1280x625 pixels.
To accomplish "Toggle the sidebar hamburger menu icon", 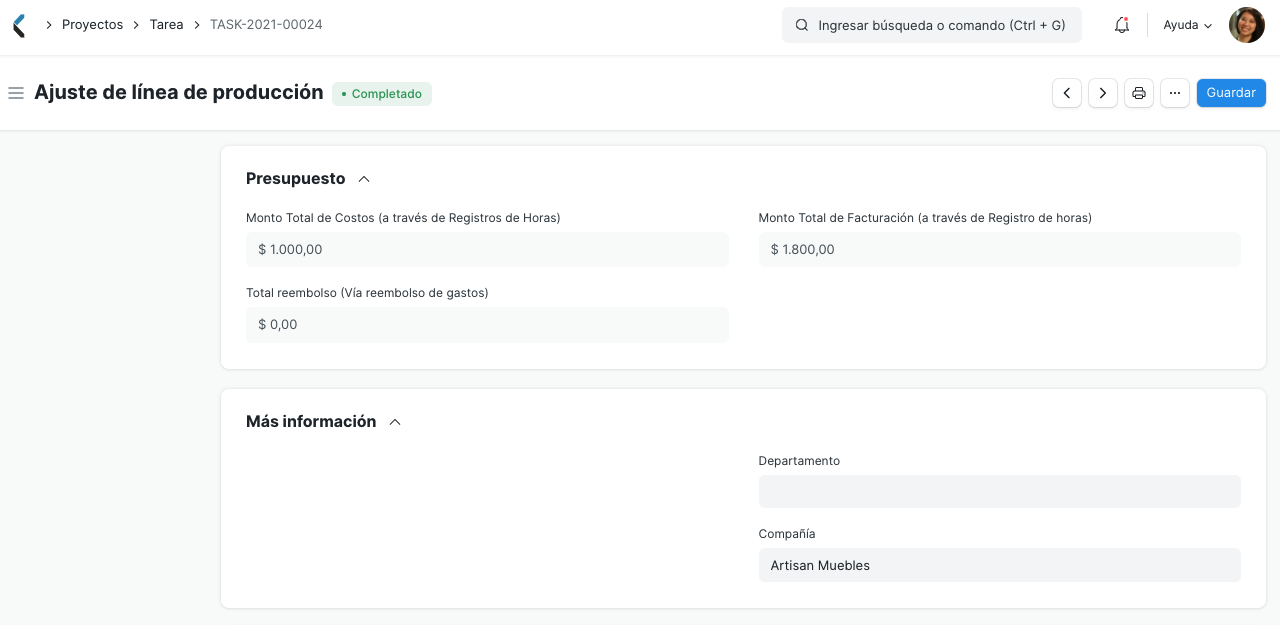I will pyautogui.click(x=16, y=93).
